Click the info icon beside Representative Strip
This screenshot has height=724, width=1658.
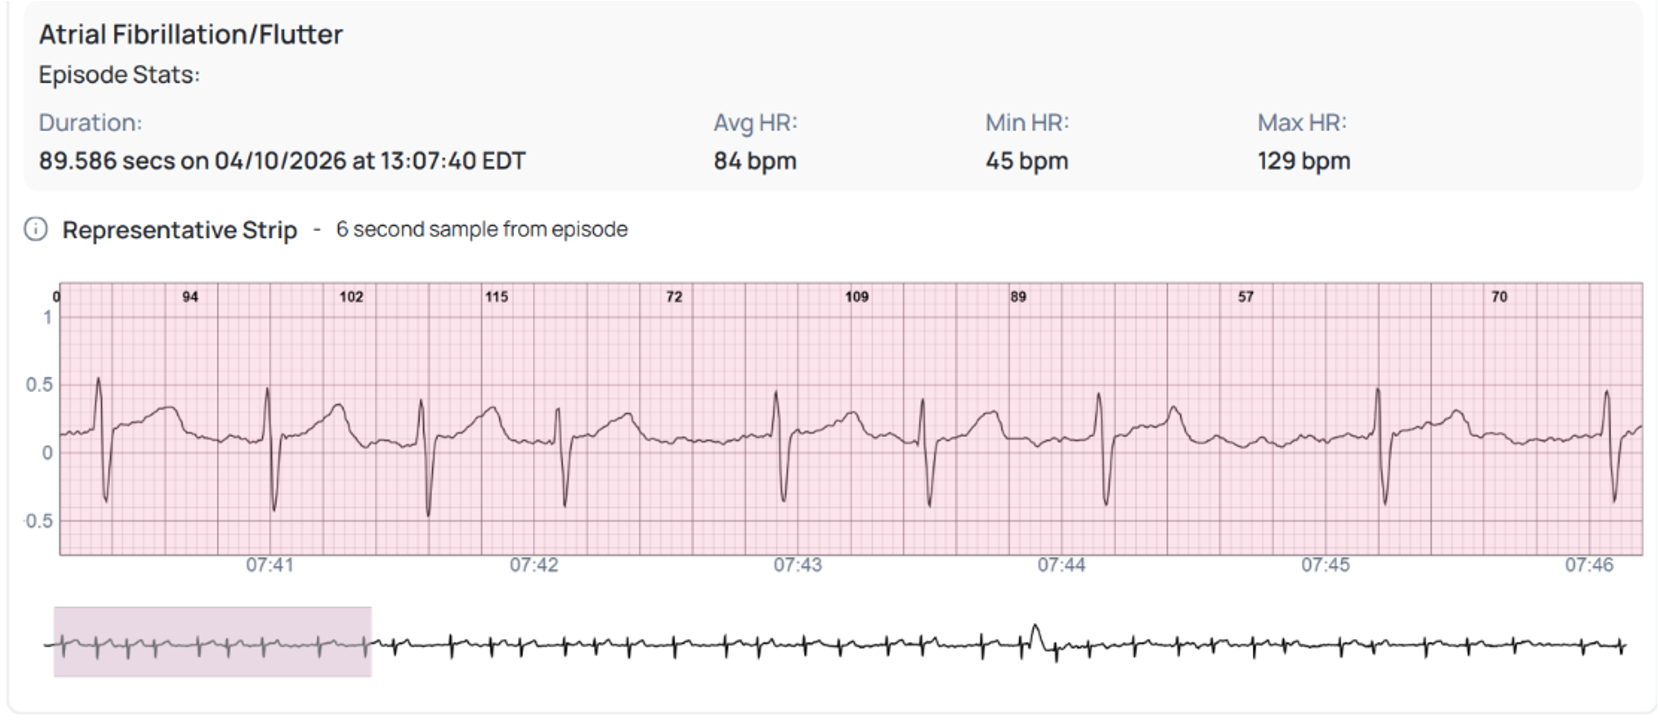(35, 230)
